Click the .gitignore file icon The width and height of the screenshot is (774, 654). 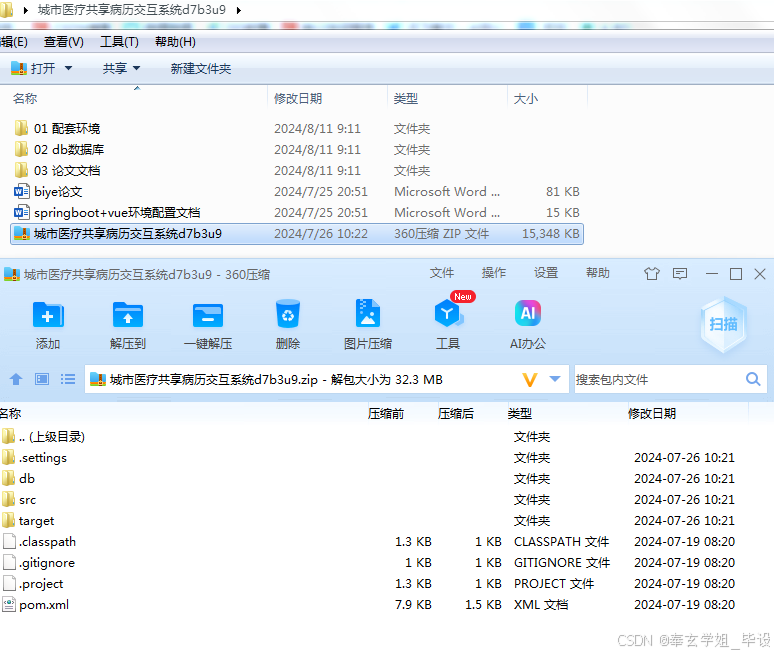tap(9, 563)
